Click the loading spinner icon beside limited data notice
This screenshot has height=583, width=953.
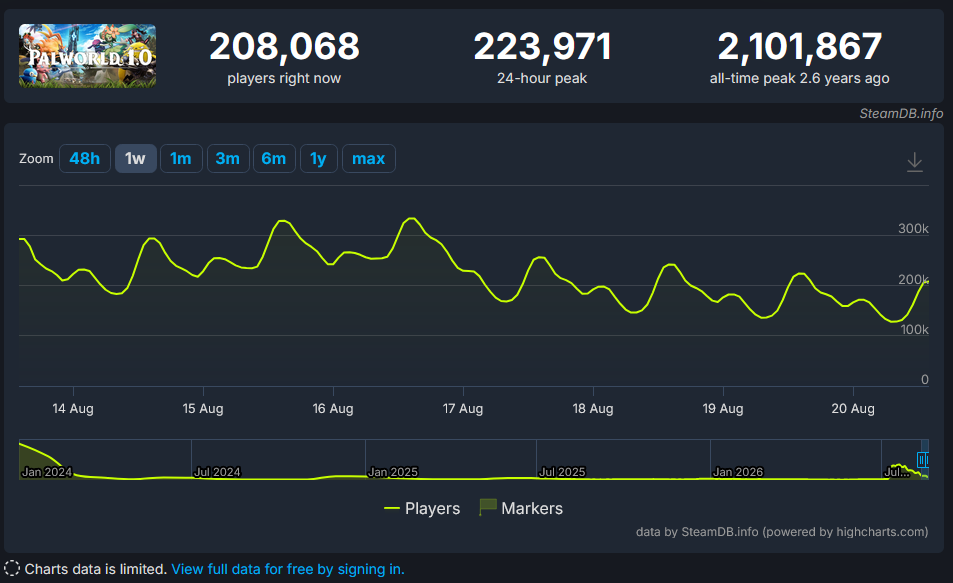click(12, 569)
